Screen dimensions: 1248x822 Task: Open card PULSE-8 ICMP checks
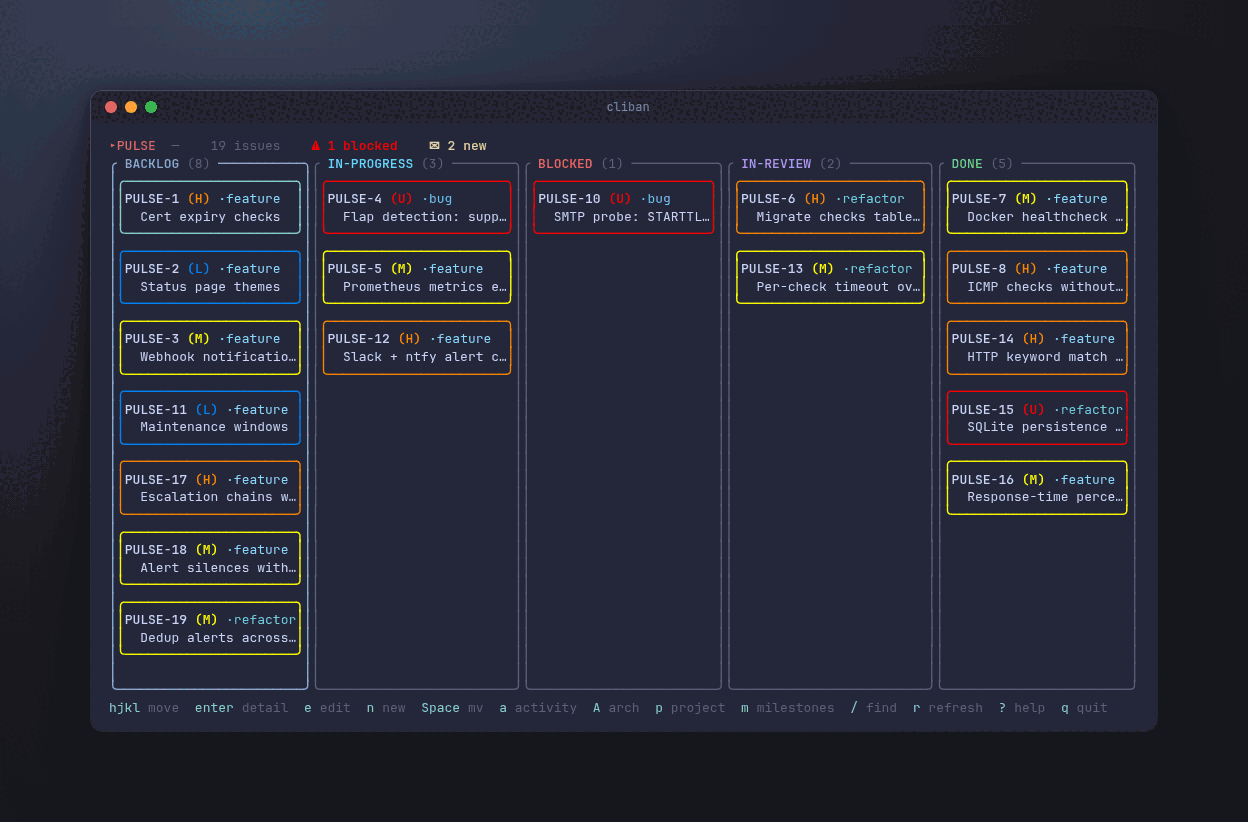[x=1037, y=277]
